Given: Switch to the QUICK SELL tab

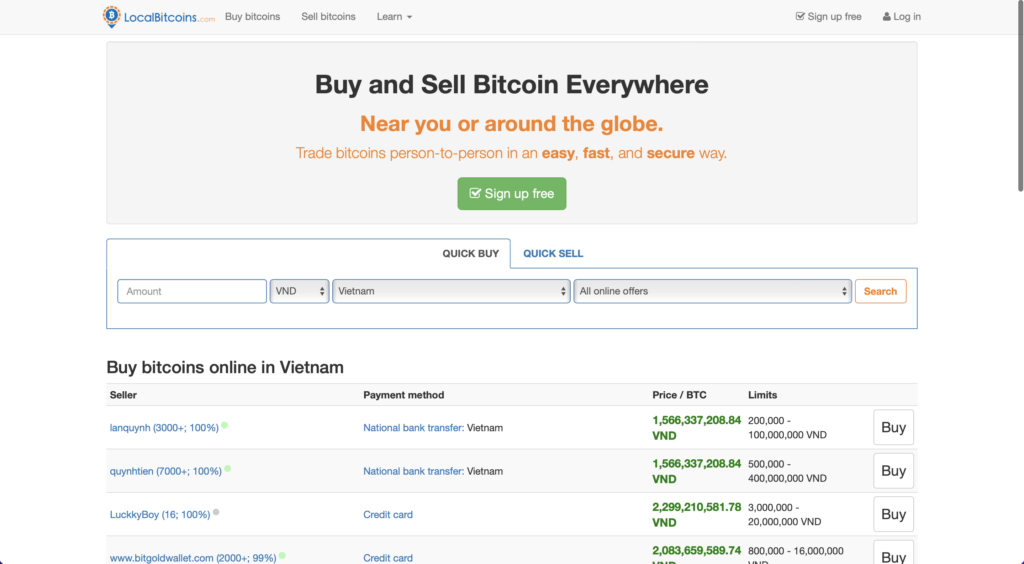Looking at the screenshot, I should pyautogui.click(x=553, y=253).
